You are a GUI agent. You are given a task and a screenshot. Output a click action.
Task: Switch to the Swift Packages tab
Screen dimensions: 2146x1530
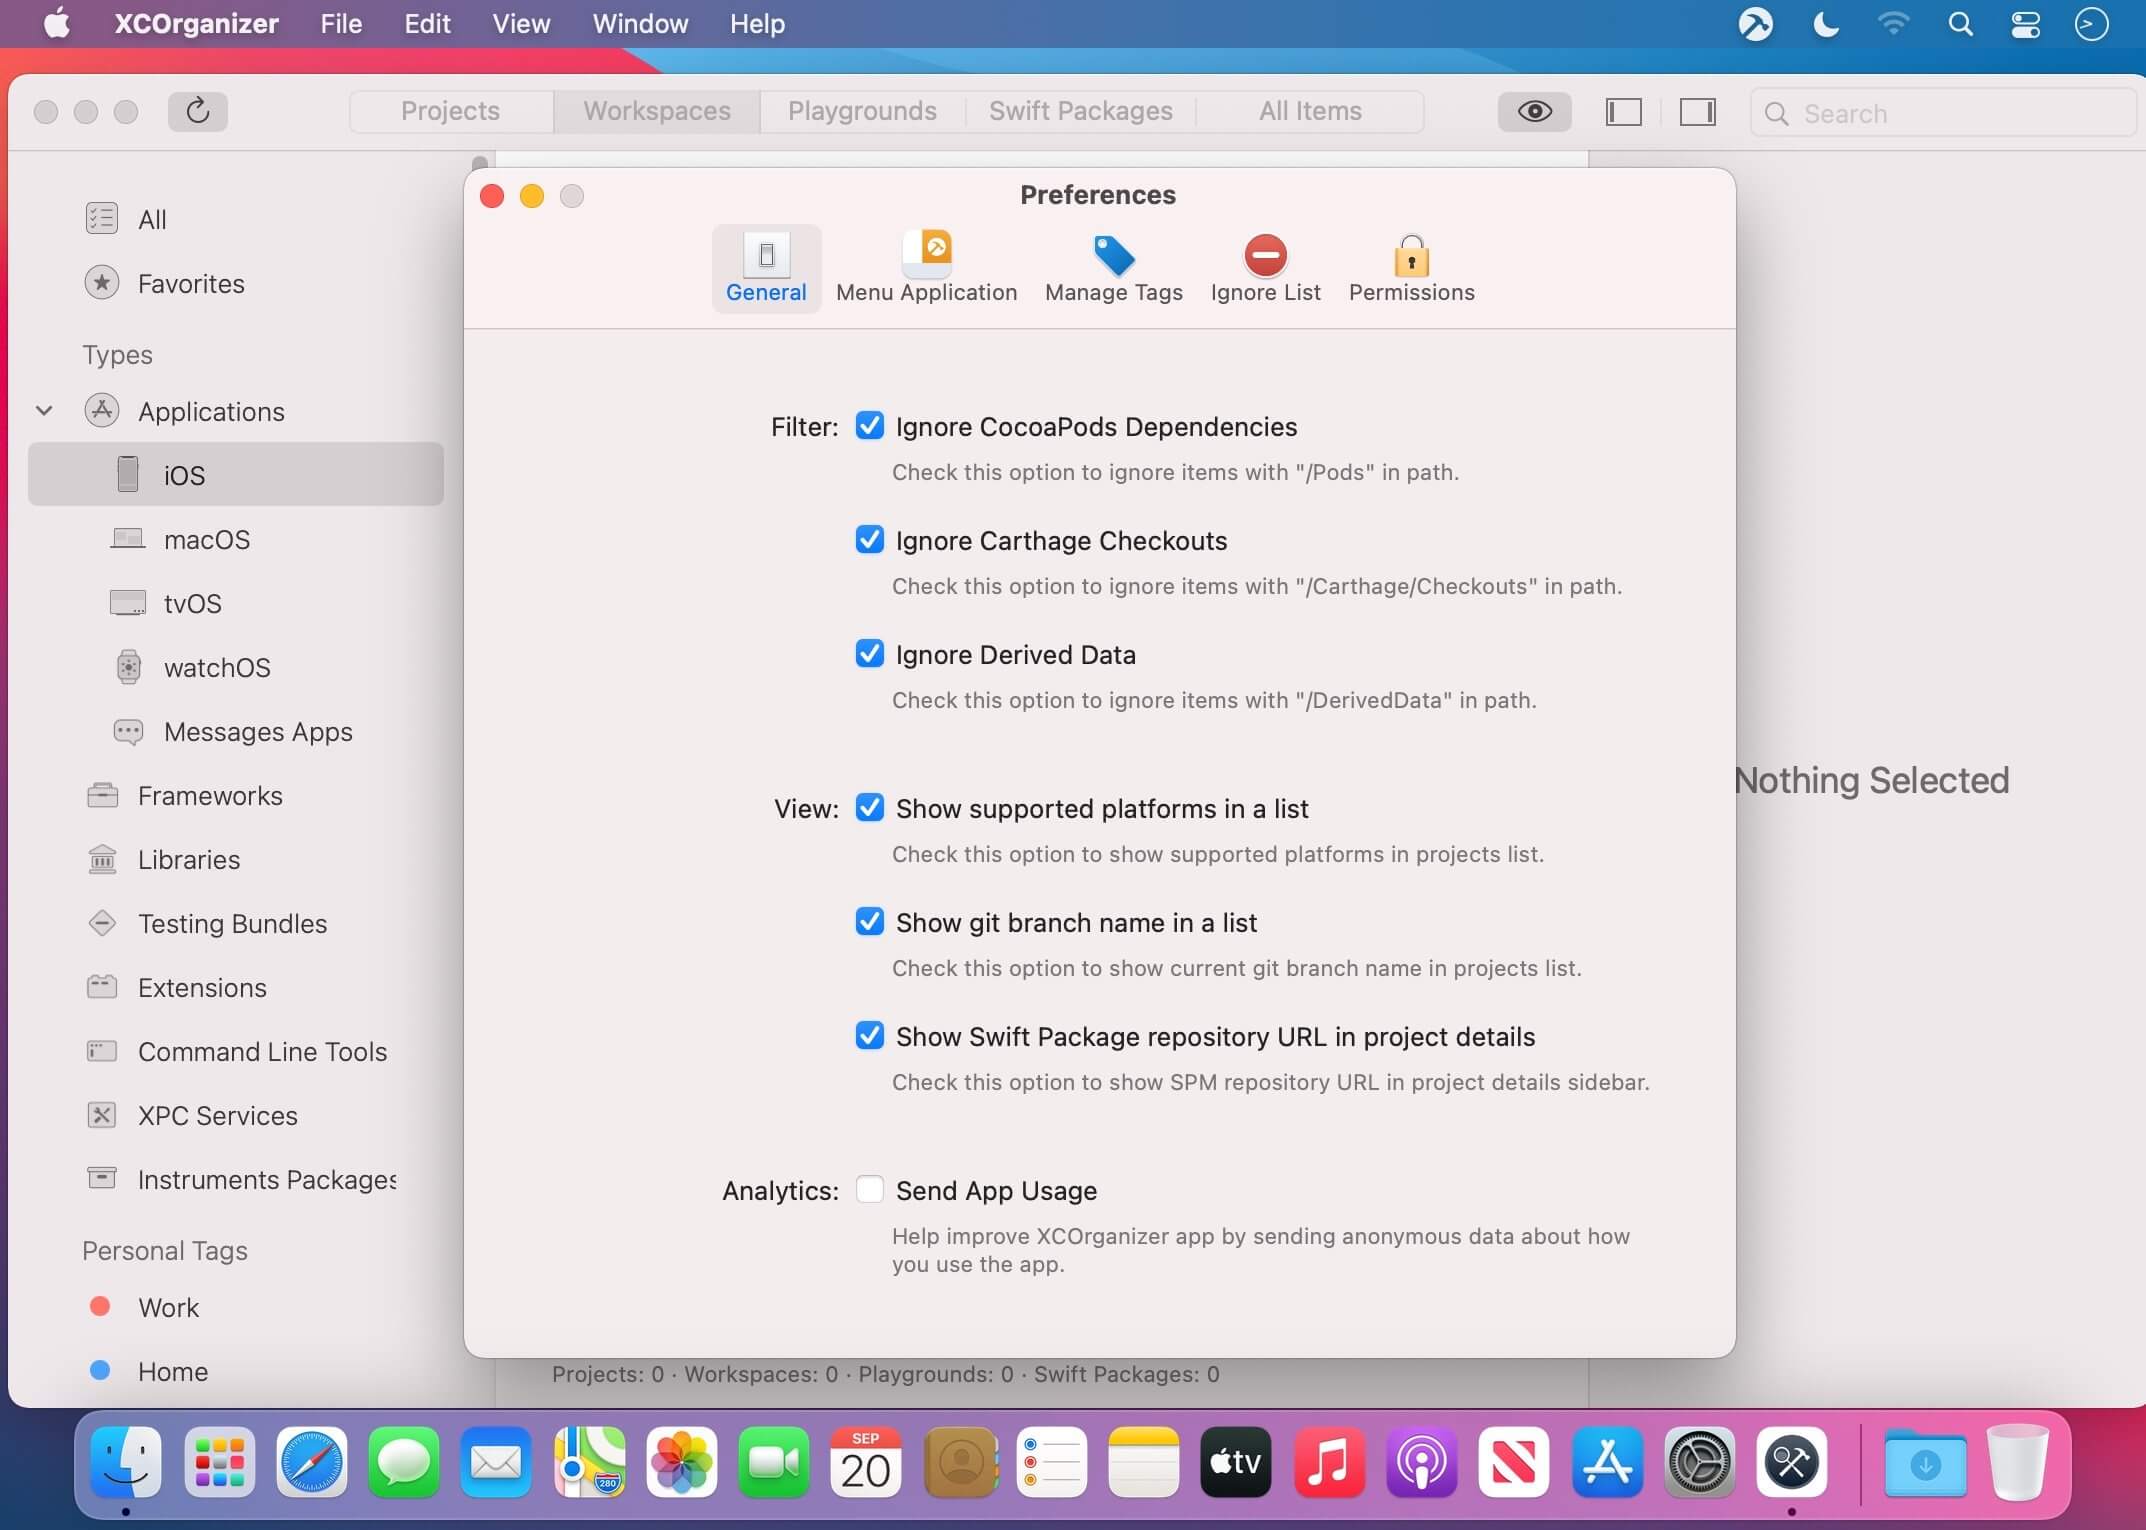tap(1080, 111)
